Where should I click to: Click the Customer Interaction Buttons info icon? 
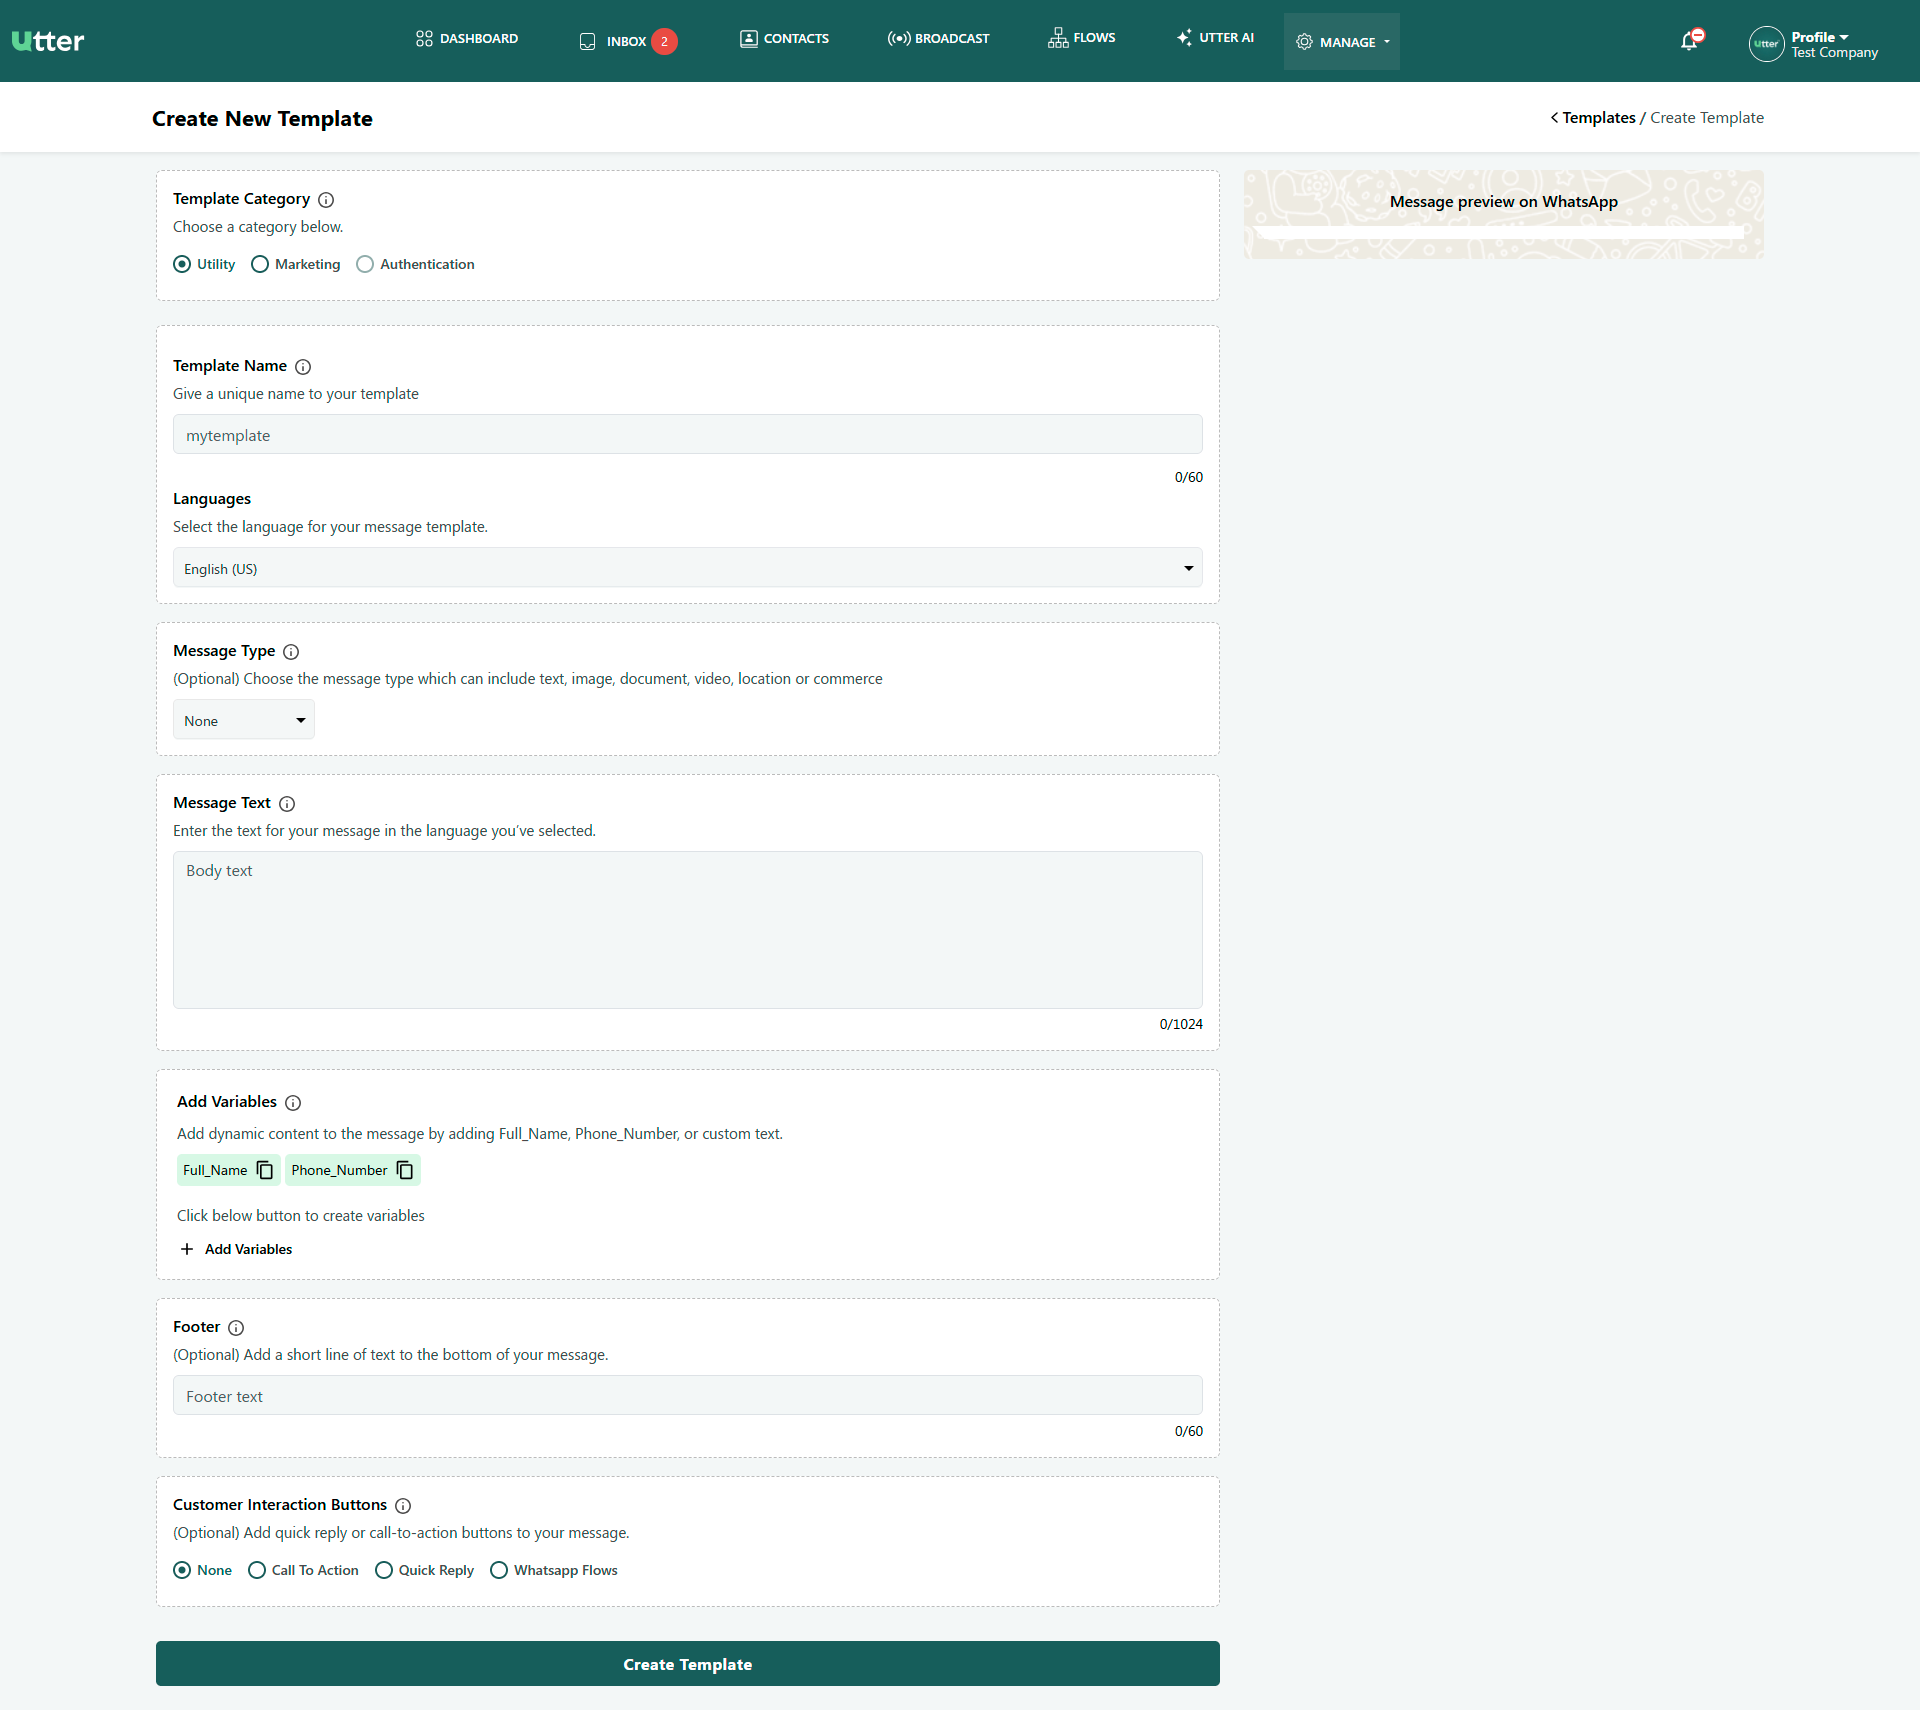(403, 1505)
